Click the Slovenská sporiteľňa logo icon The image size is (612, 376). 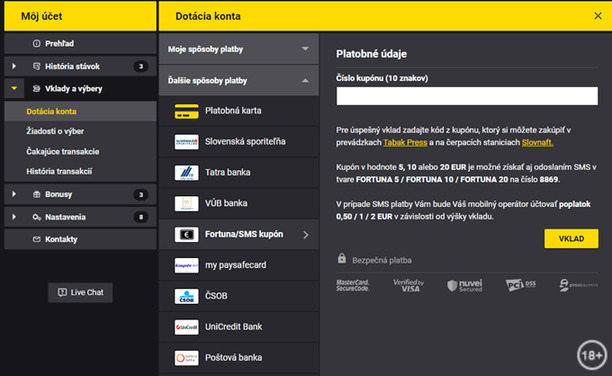tap(186, 142)
